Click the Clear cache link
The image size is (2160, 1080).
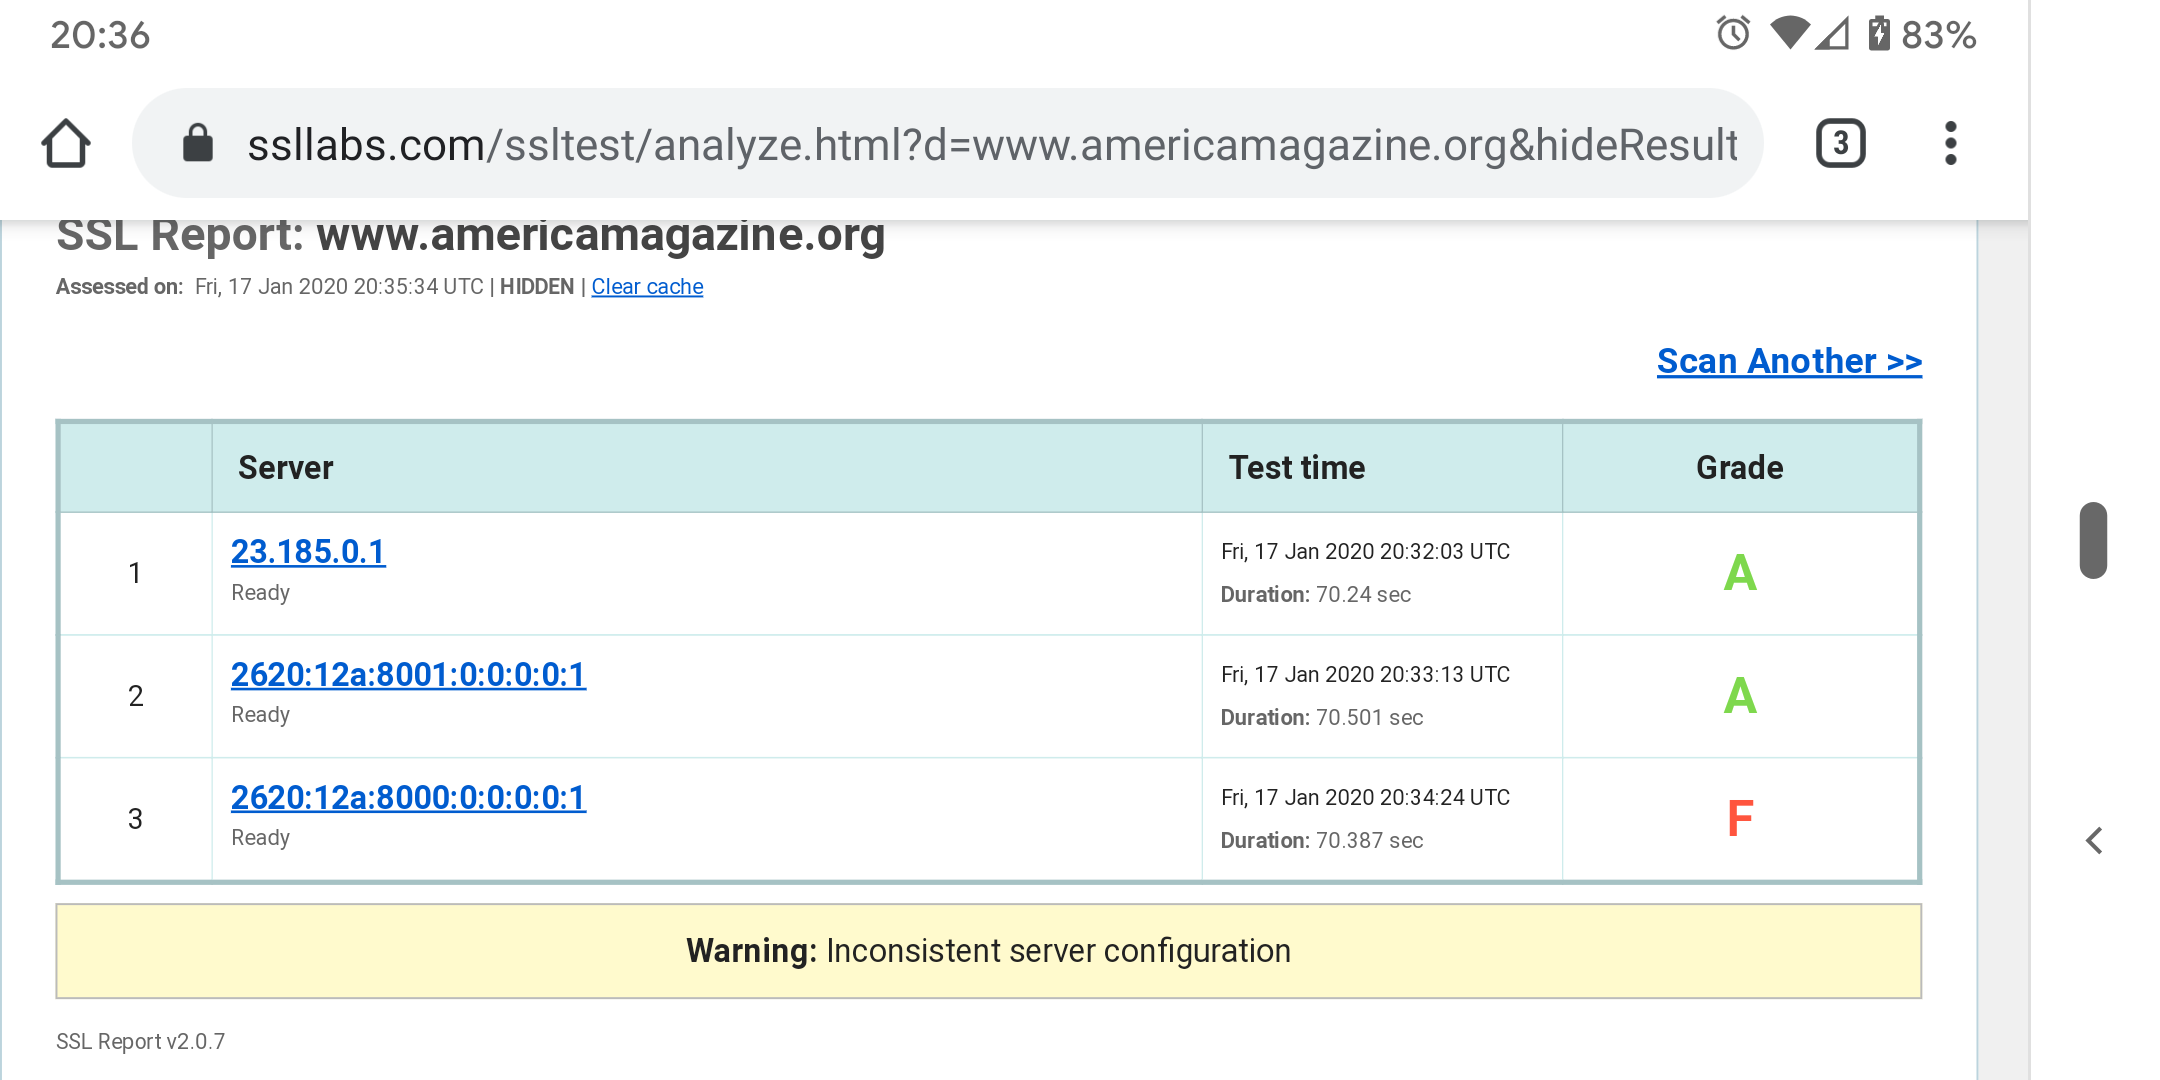647,287
